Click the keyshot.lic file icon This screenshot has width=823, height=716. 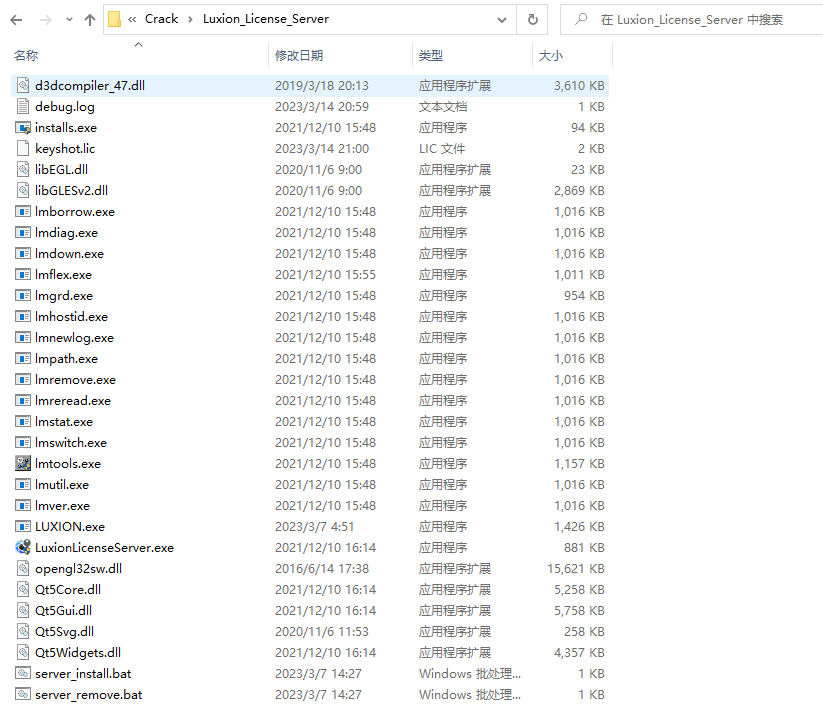24,148
